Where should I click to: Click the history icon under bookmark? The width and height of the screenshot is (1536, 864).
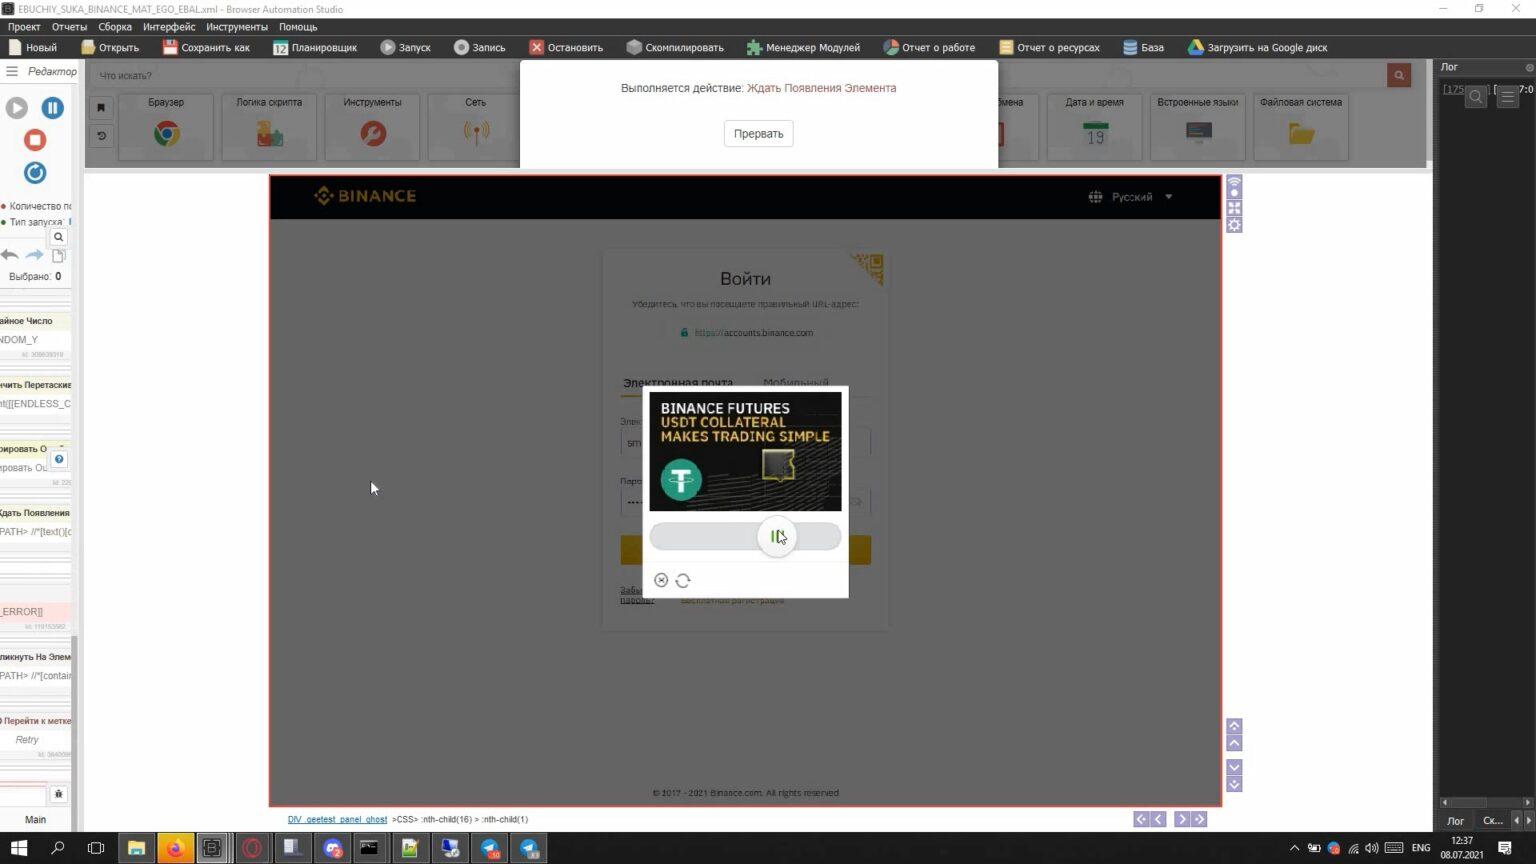(101, 136)
